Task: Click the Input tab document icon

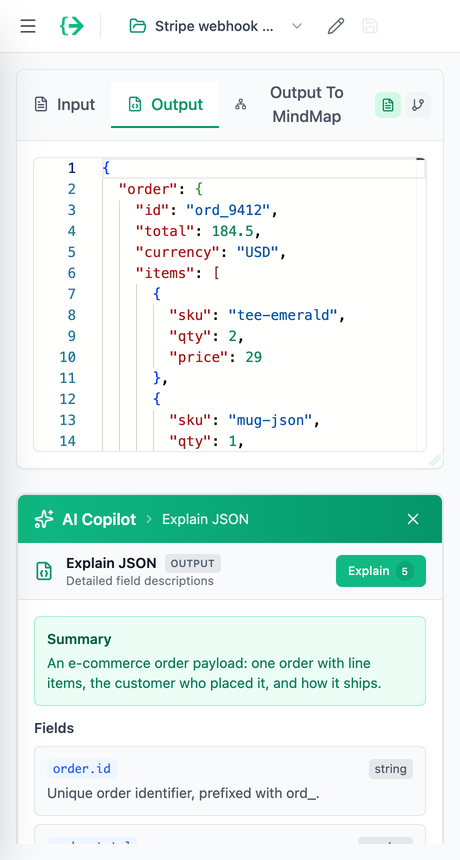Action: click(41, 105)
